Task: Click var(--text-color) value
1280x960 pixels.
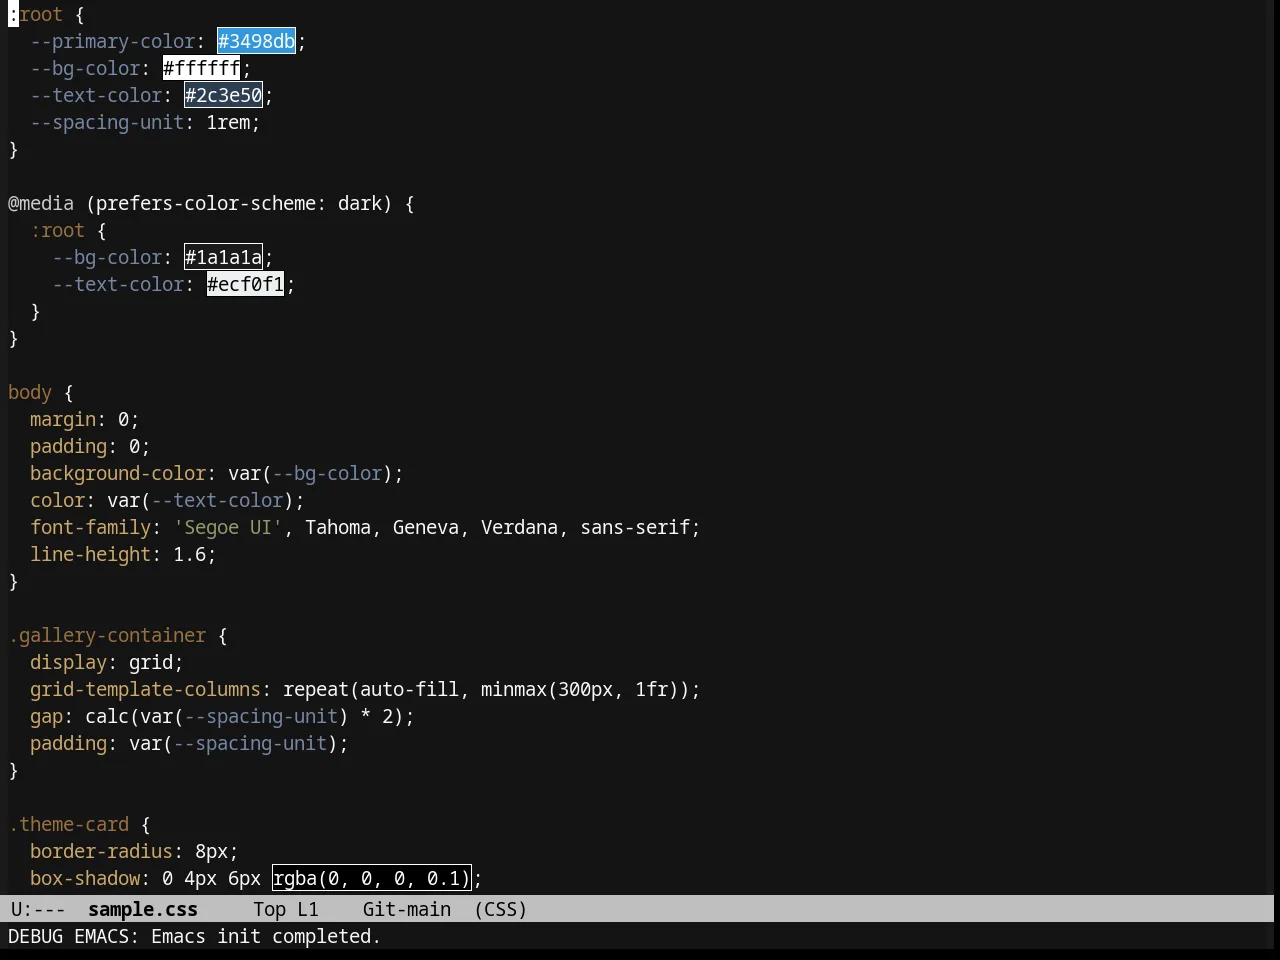Action: click(x=200, y=500)
